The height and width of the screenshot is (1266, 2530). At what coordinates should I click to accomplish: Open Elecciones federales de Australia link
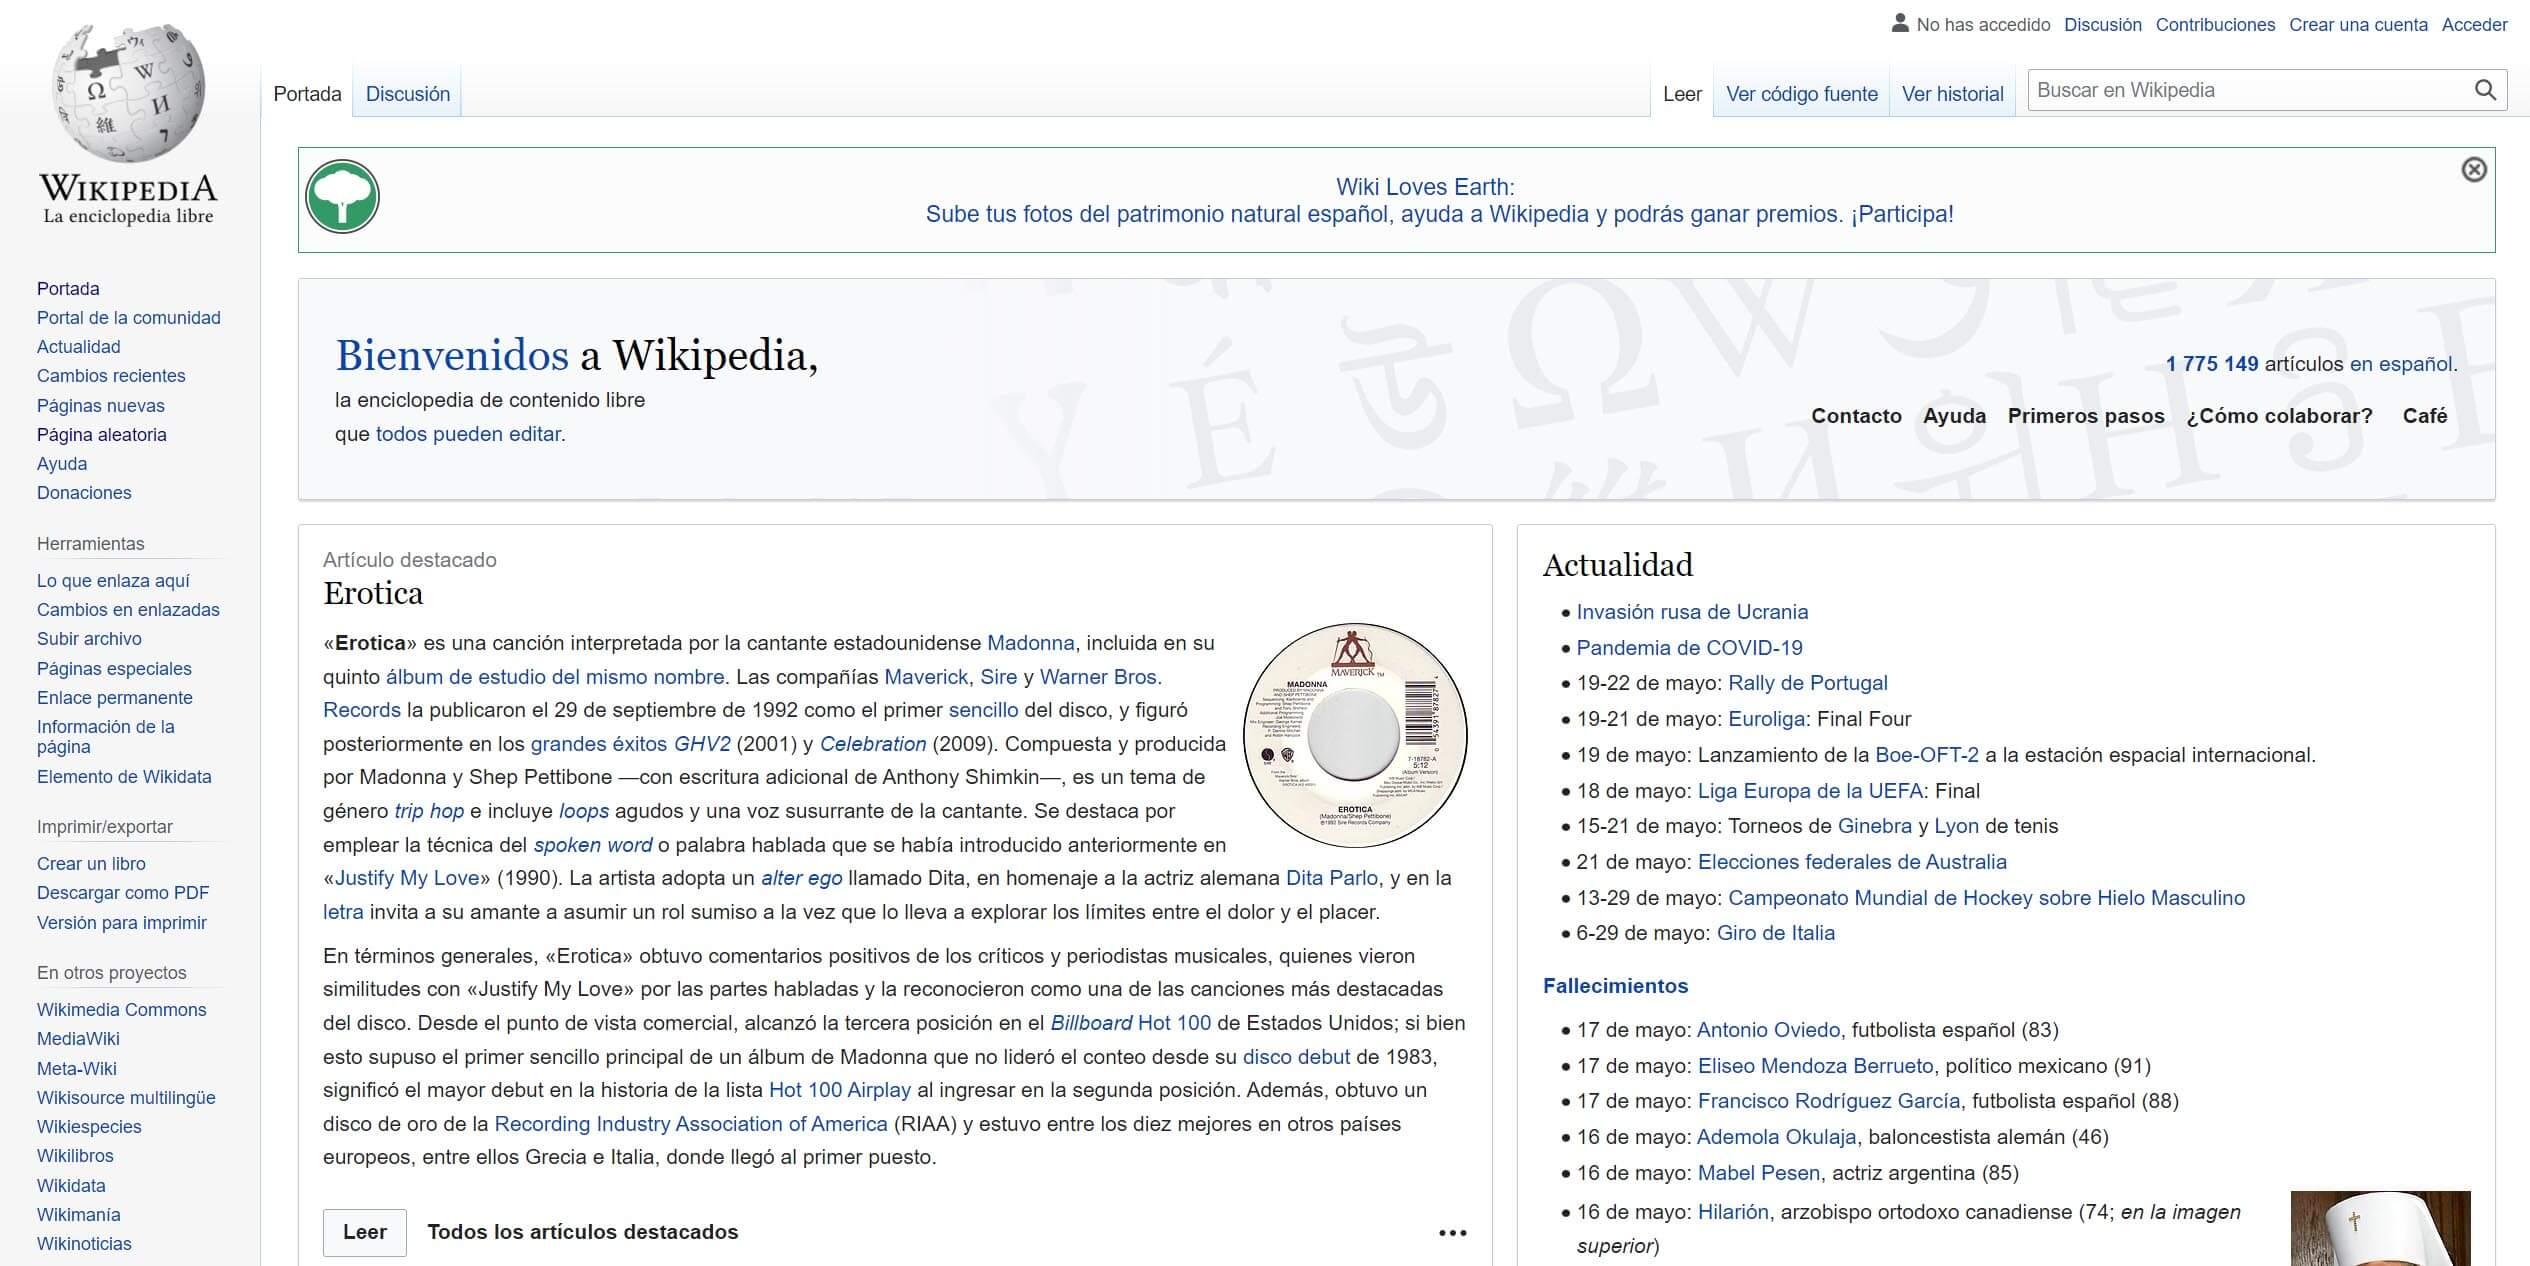pyautogui.click(x=1852, y=862)
